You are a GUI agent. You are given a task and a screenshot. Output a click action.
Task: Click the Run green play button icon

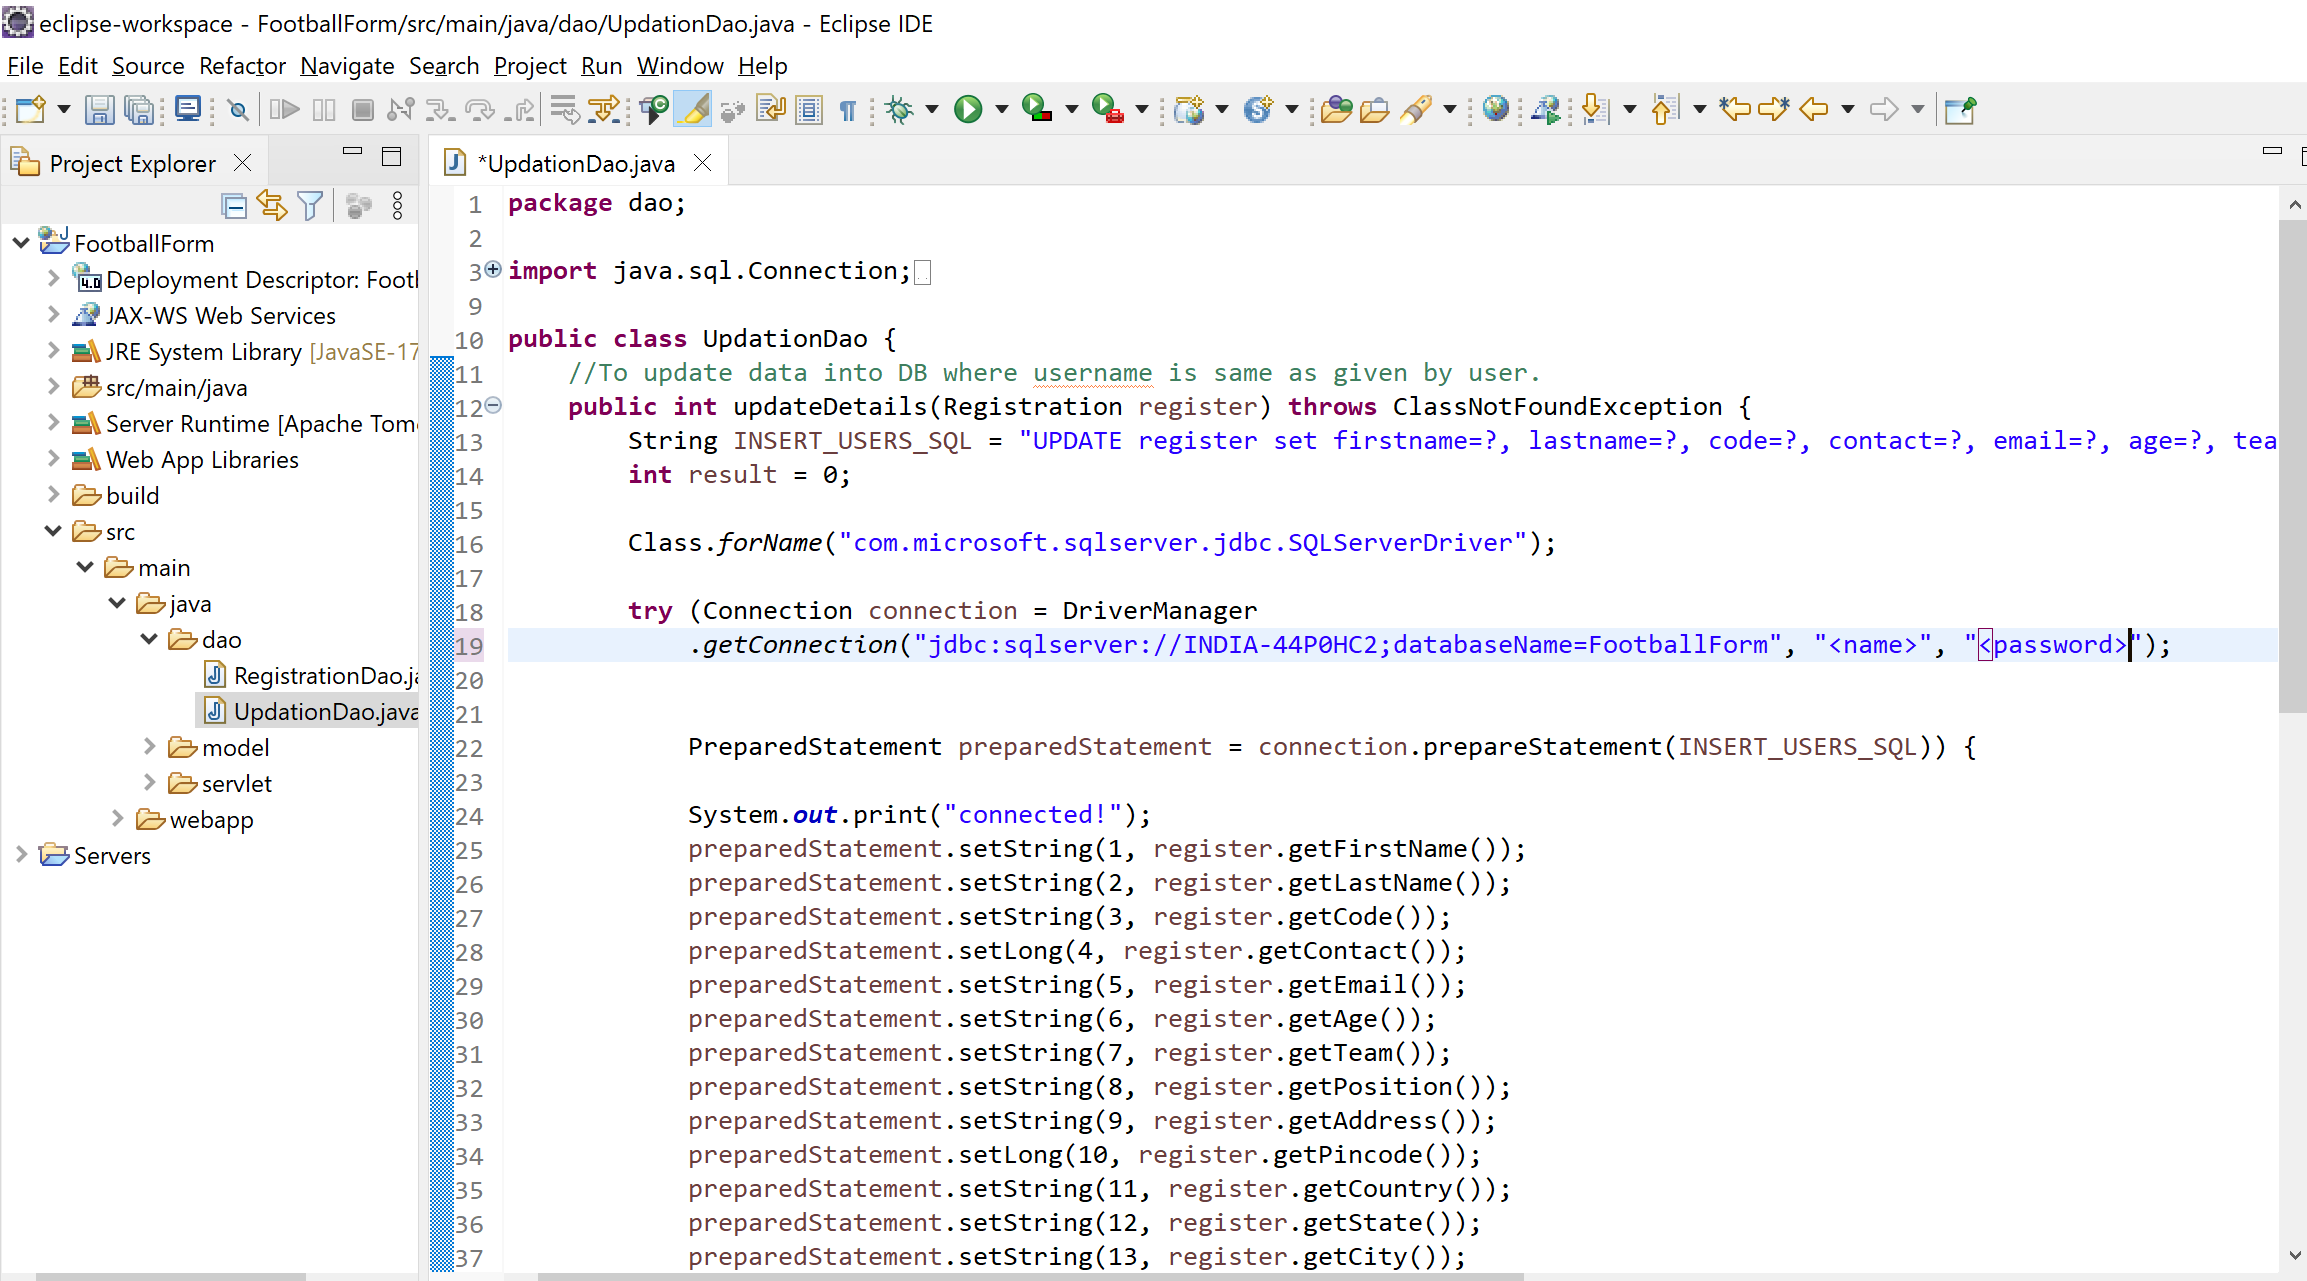click(968, 109)
